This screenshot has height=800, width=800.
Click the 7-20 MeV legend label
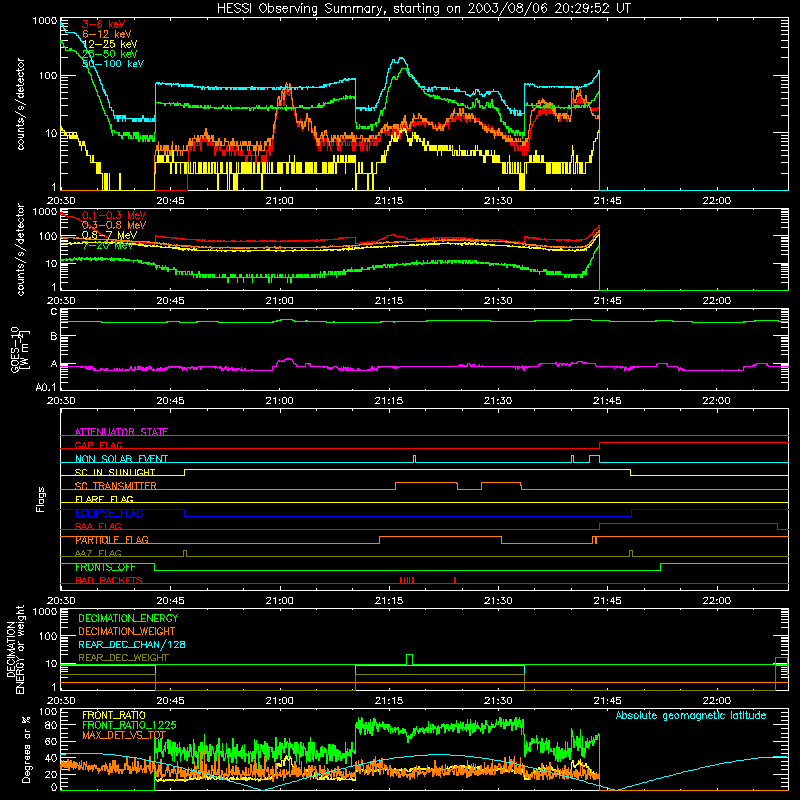tap(107, 245)
